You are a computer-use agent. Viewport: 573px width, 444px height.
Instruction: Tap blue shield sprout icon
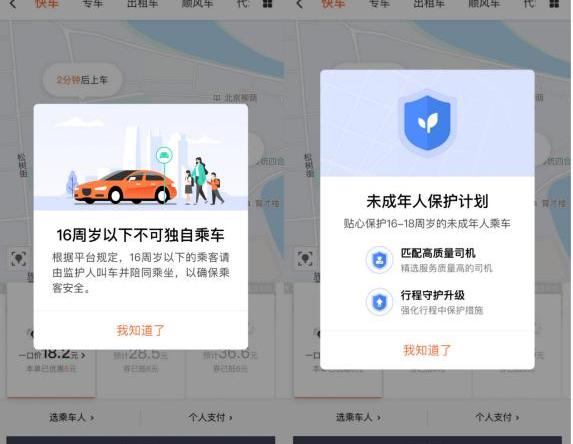pos(427,123)
